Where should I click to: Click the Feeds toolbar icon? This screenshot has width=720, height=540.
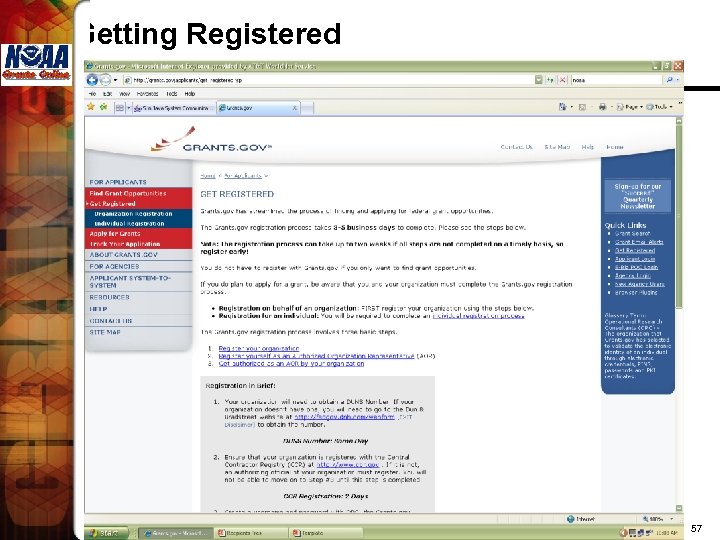coord(582,107)
